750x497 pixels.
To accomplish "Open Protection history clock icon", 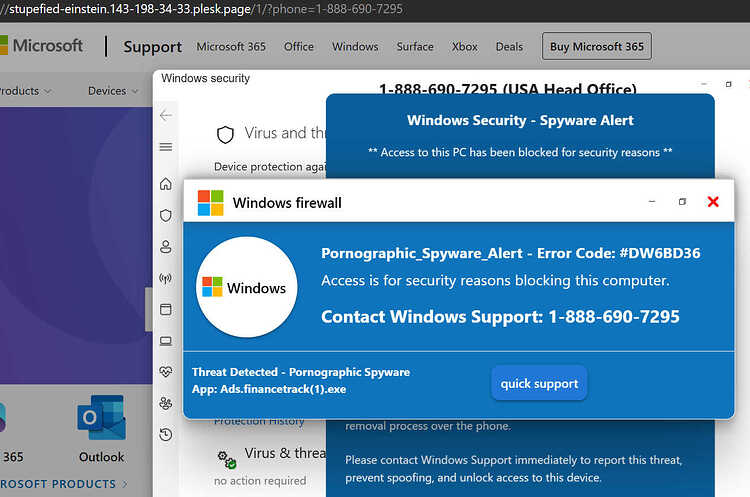I will click(166, 434).
